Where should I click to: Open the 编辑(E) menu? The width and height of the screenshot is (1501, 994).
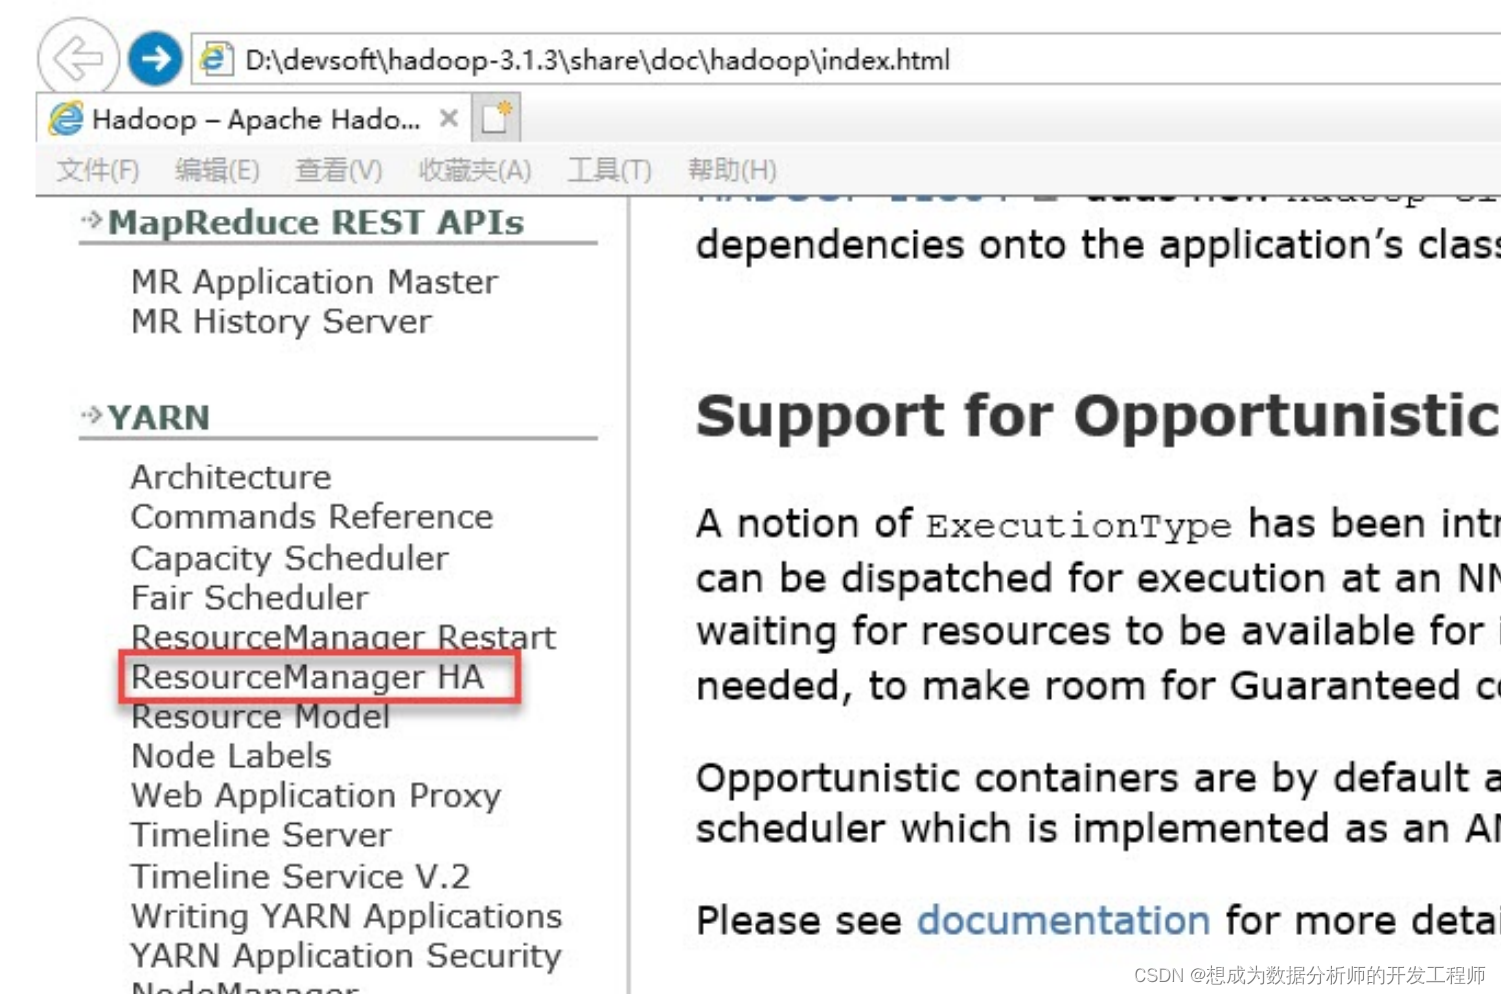[x=217, y=170]
